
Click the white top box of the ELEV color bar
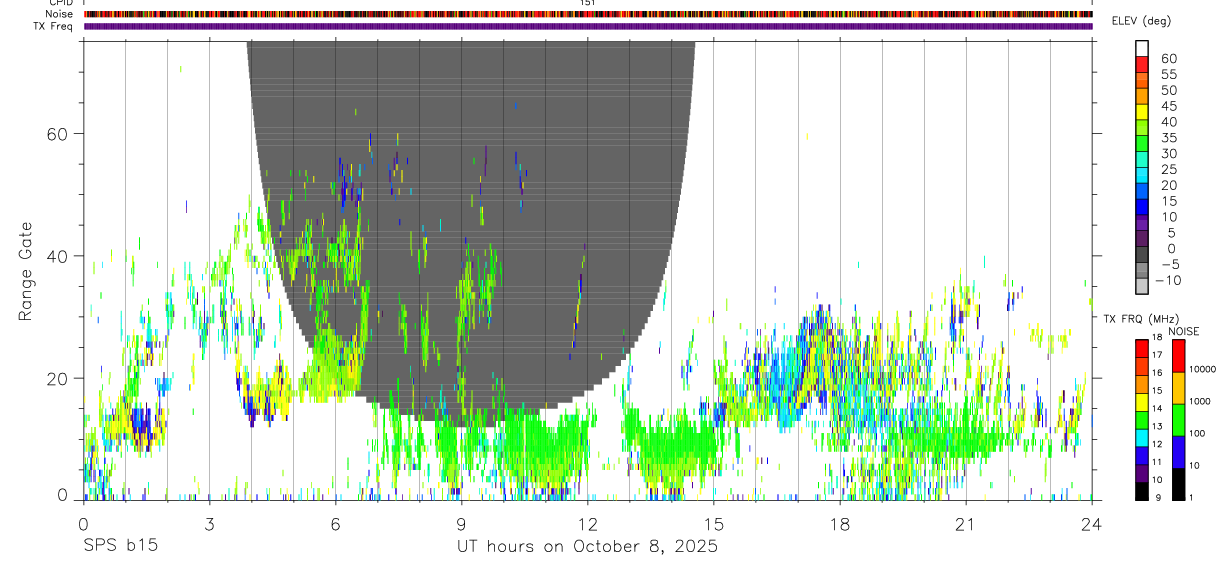[1142, 48]
